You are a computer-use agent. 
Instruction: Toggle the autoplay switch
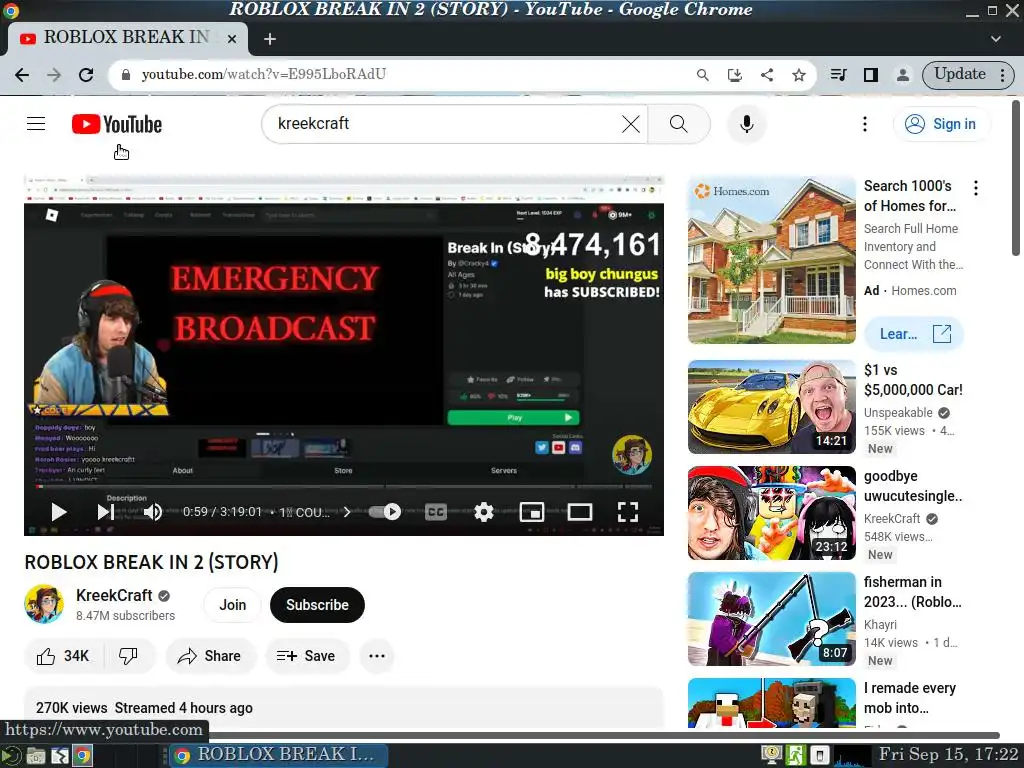click(385, 512)
